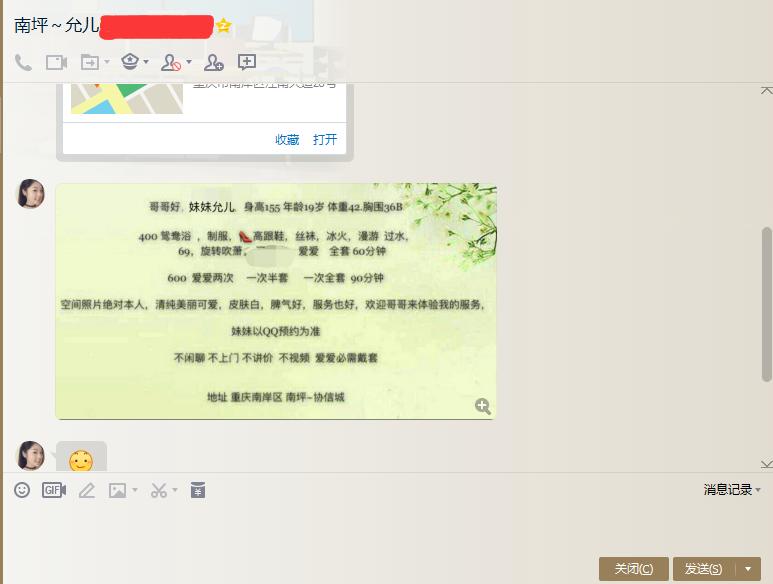Expand the screenshot scissors dropdown arrow
Screen dimensions: 773x584
(175, 490)
